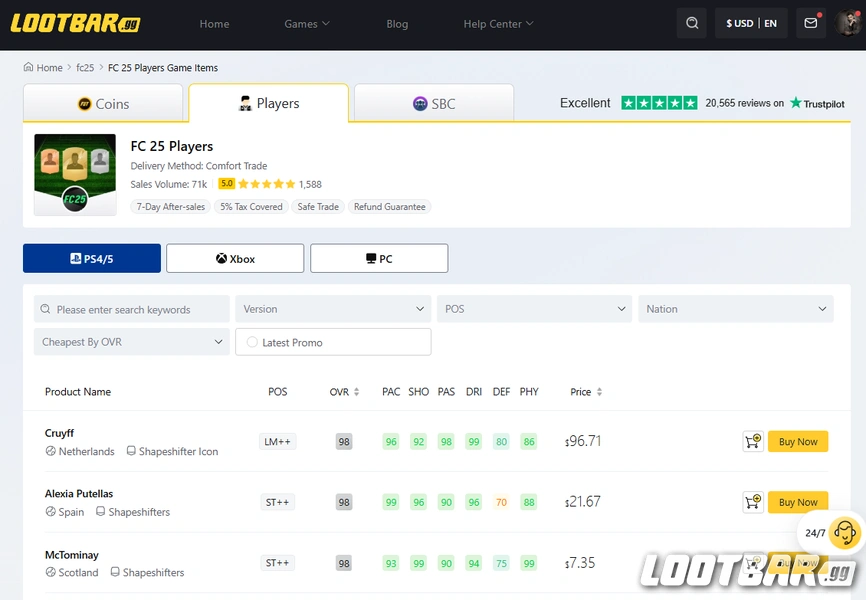Switch to the SBC tab
Image resolution: width=866 pixels, height=600 pixels.
tap(434, 103)
